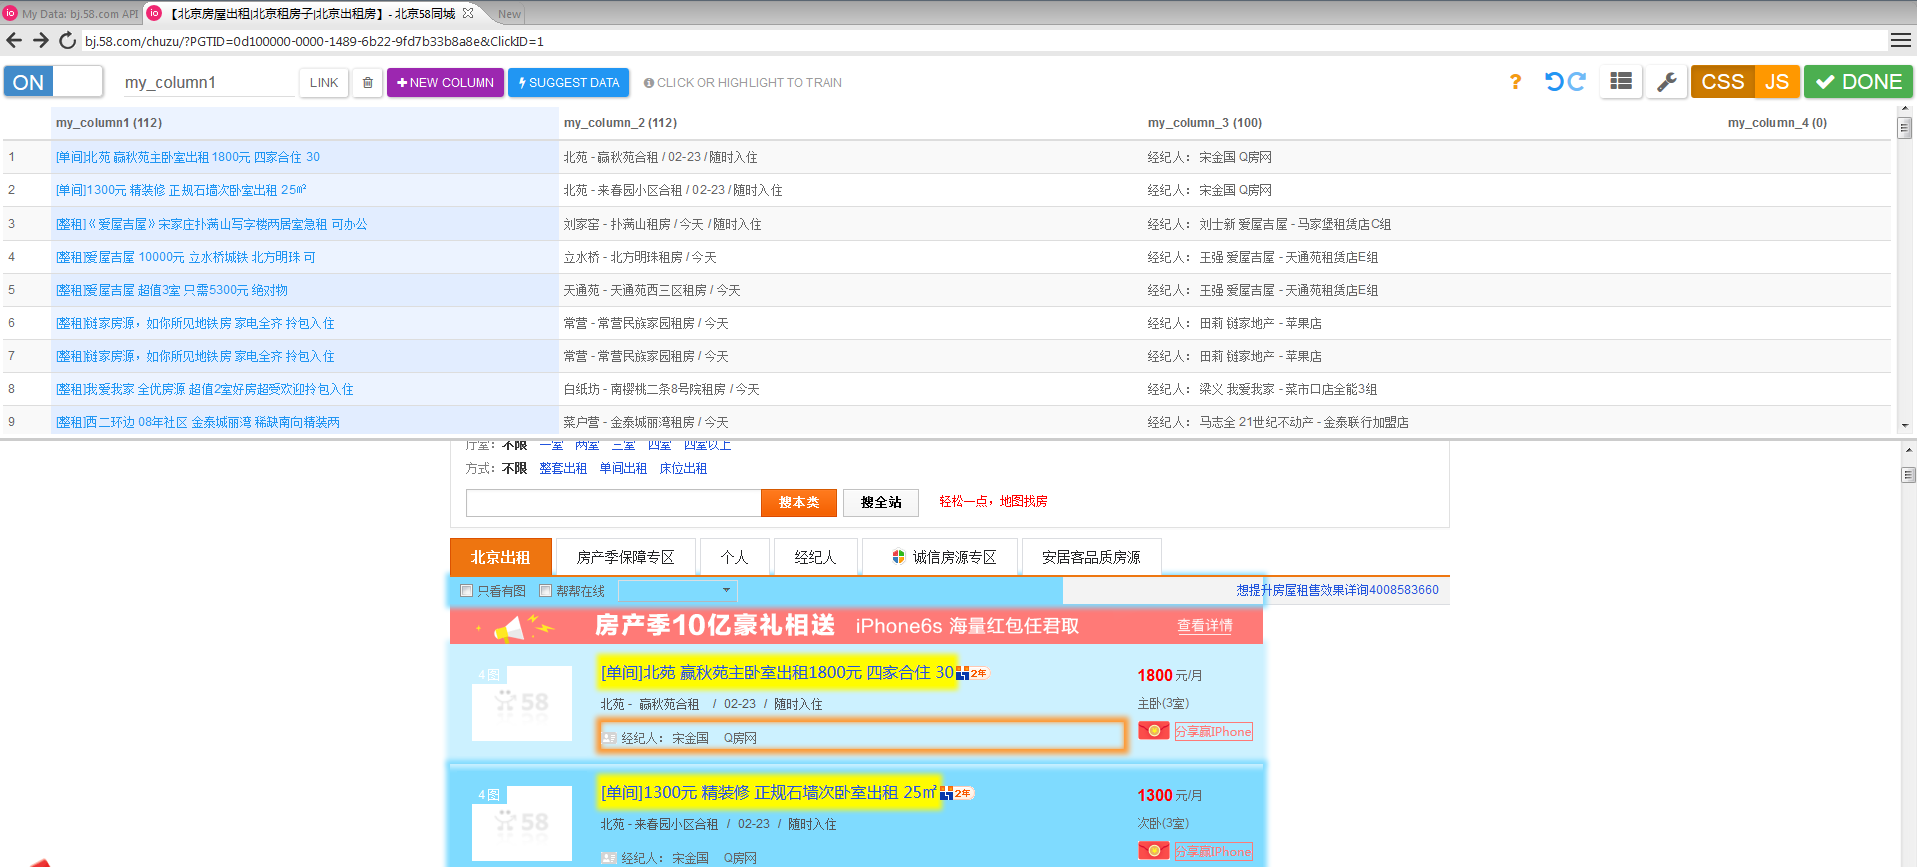
Task: Filter by 单间出租 link
Action: (623, 468)
